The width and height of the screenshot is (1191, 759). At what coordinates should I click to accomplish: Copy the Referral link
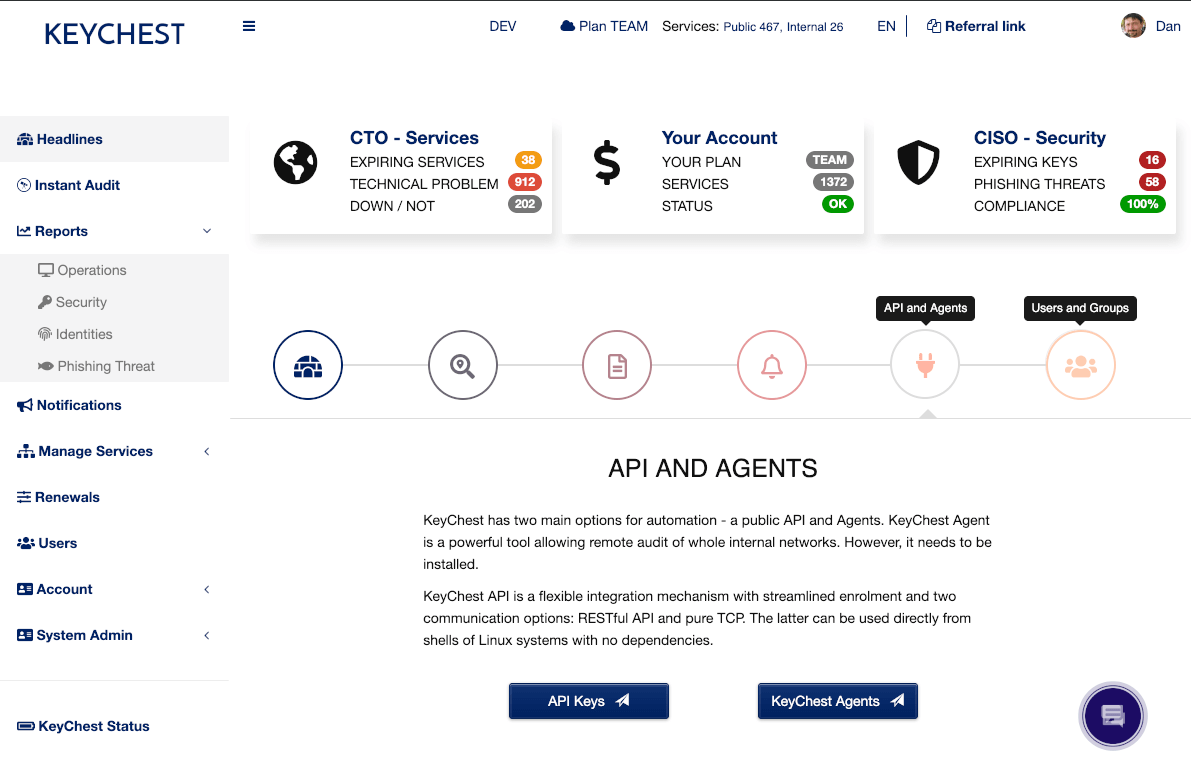tap(976, 27)
